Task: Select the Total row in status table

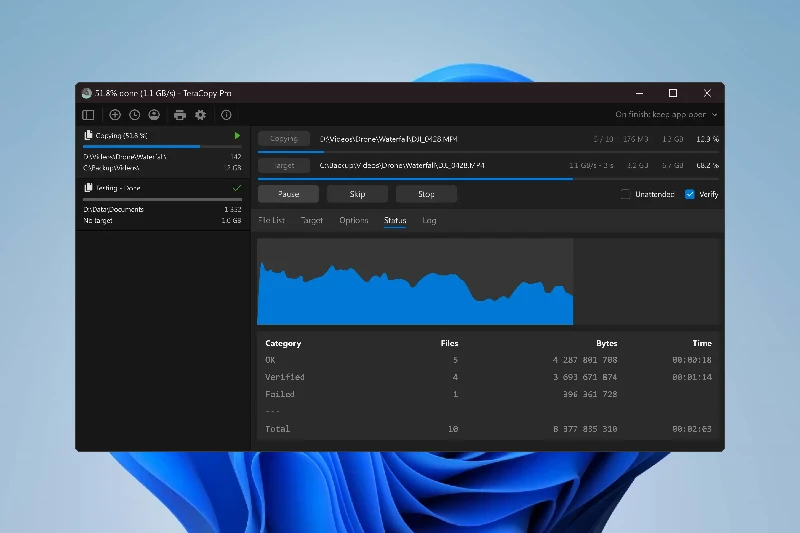Action: (x=488, y=429)
